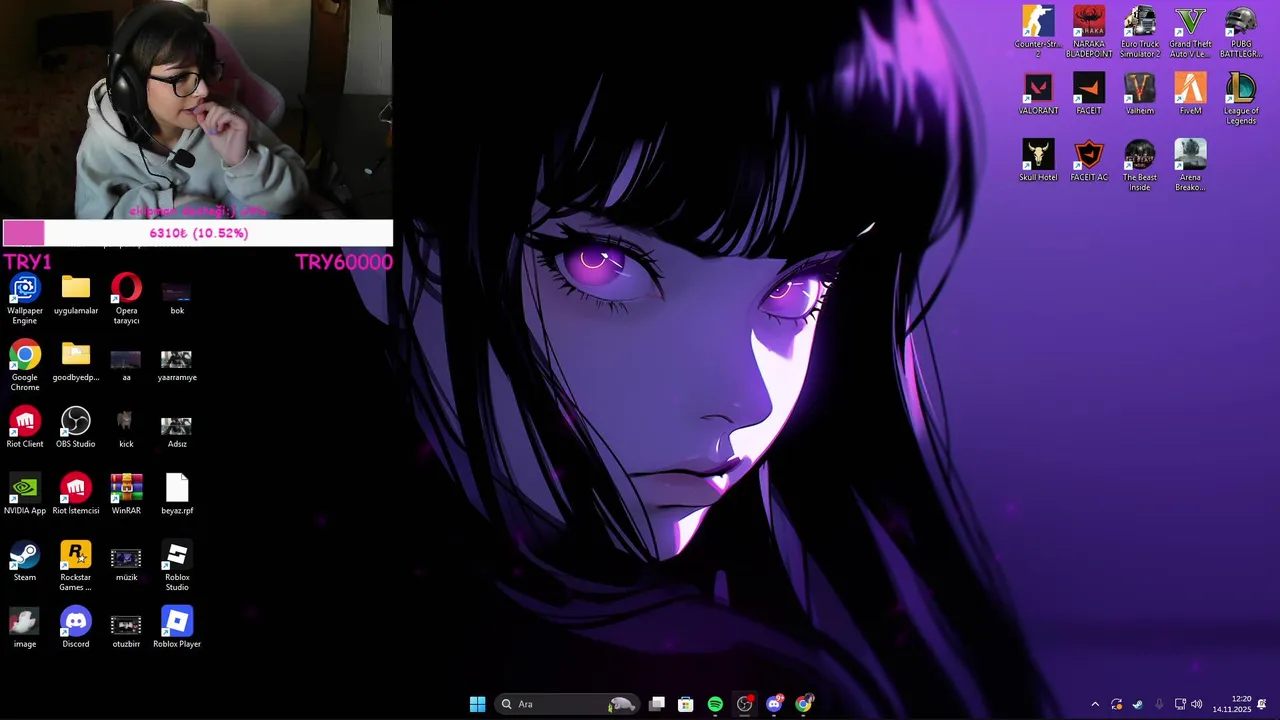The width and height of the screenshot is (1280, 720).
Task: Switch to Discord on taskbar
Action: 774,704
